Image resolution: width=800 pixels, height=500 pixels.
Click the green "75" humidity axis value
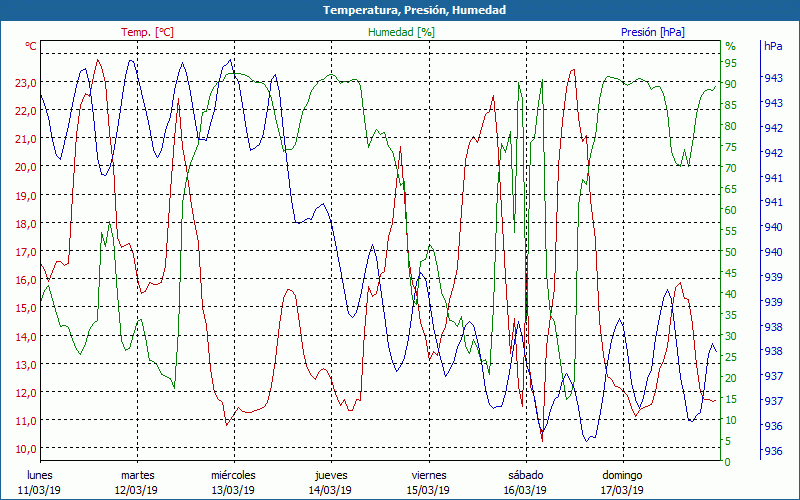(731, 146)
